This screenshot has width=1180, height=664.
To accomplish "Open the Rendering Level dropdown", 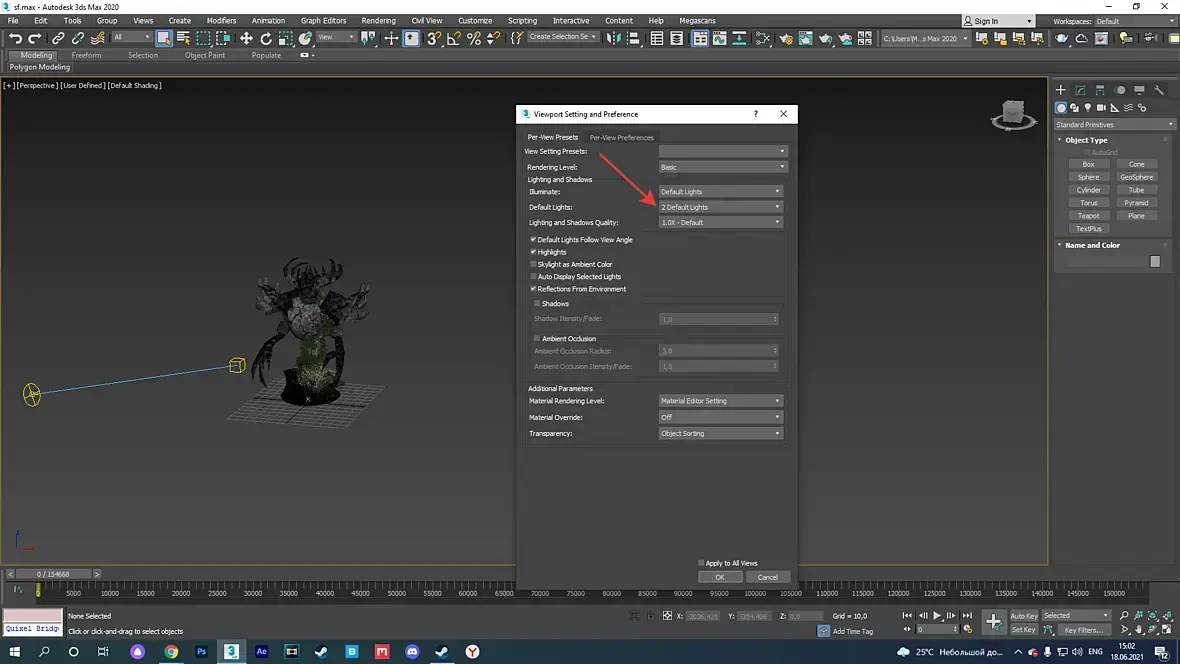I will (x=720, y=167).
